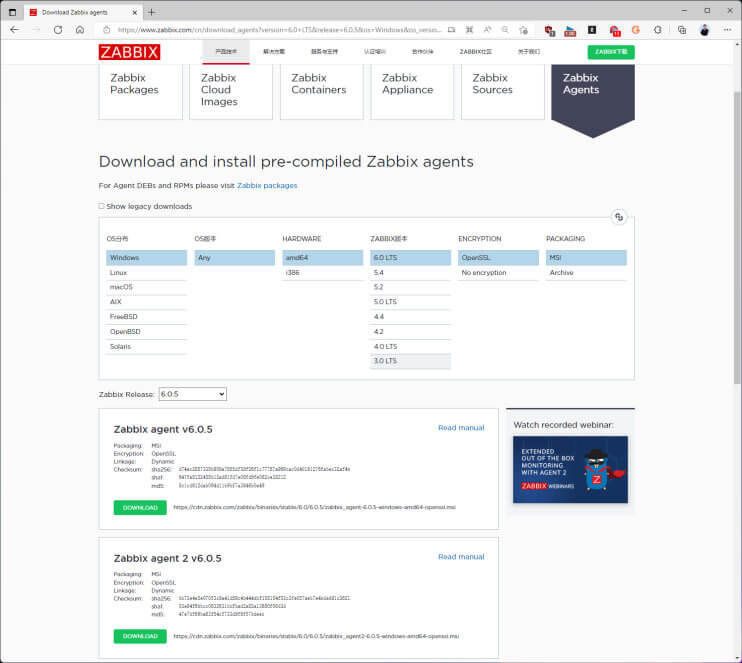Open Read manual for Zabbix agent 2
Viewport: 742px width, 663px height.
pyautogui.click(x=461, y=557)
